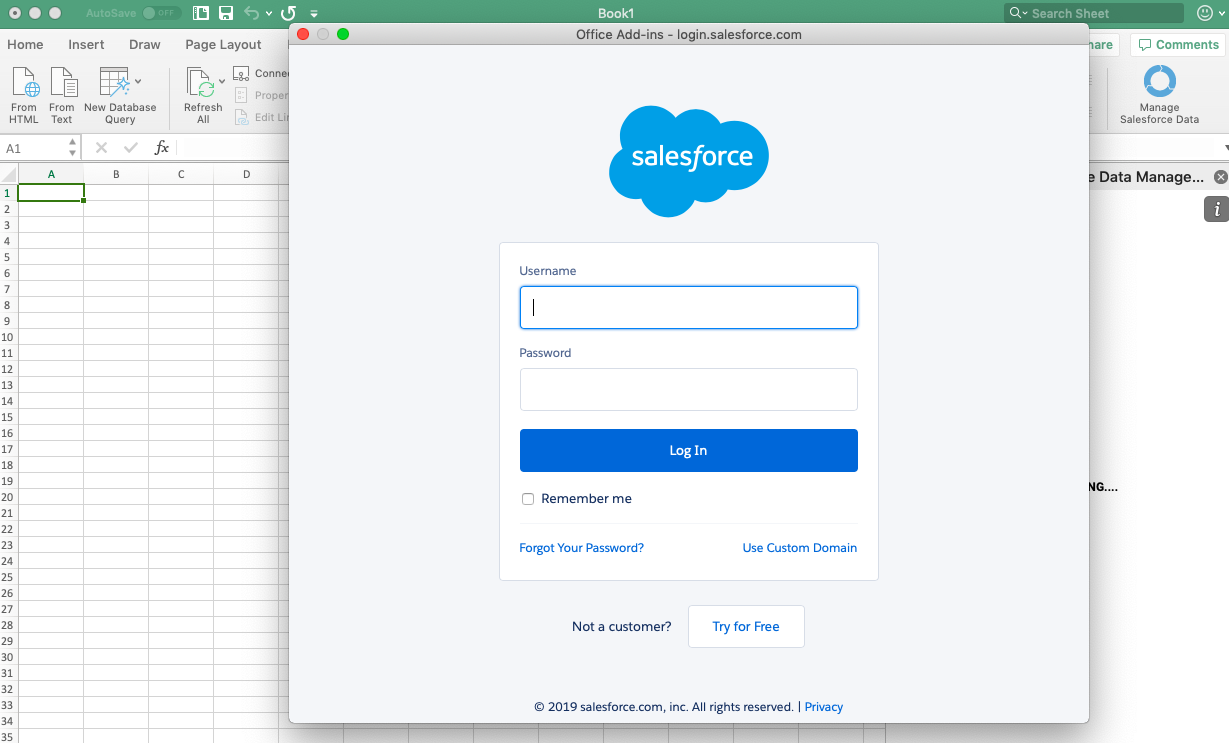Open the Page Layout ribbon tab
Screen dimensions: 1229x743
coord(223,44)
